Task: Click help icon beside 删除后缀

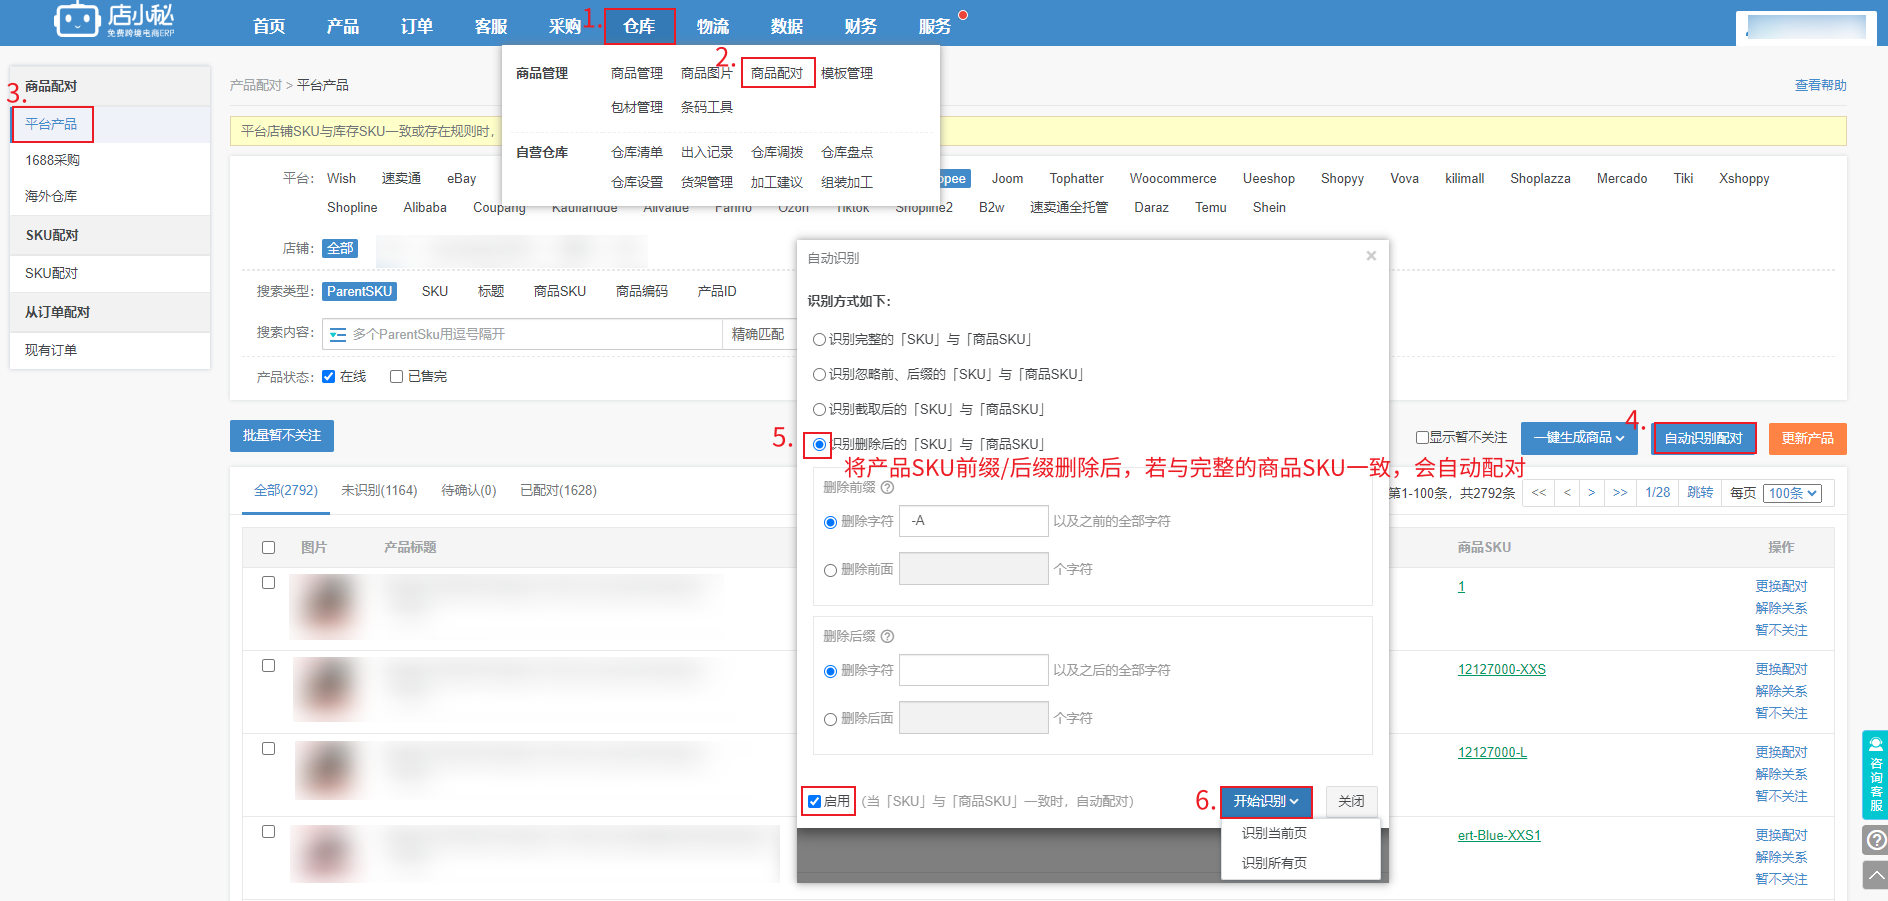Action: (887, 637)
